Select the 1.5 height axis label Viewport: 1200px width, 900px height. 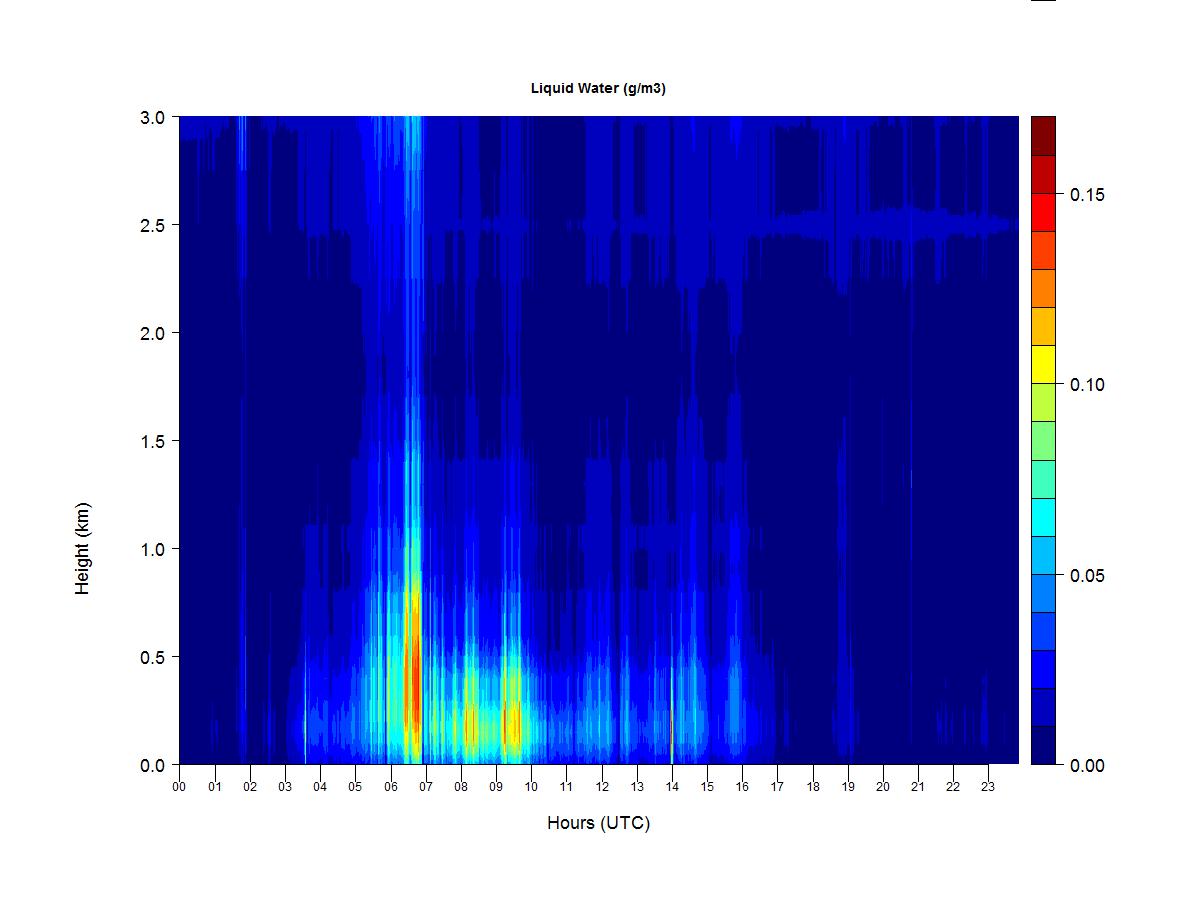coord(151,441)
